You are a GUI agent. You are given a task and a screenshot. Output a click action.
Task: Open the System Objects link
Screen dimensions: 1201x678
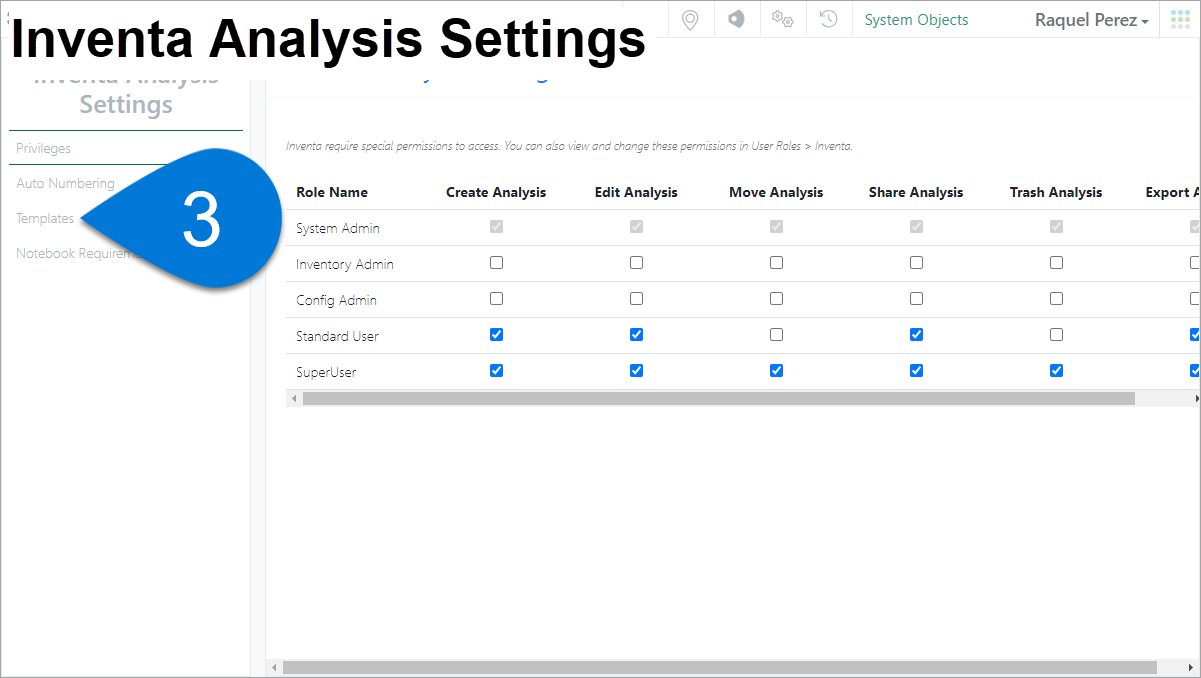[x=916, y=20]
